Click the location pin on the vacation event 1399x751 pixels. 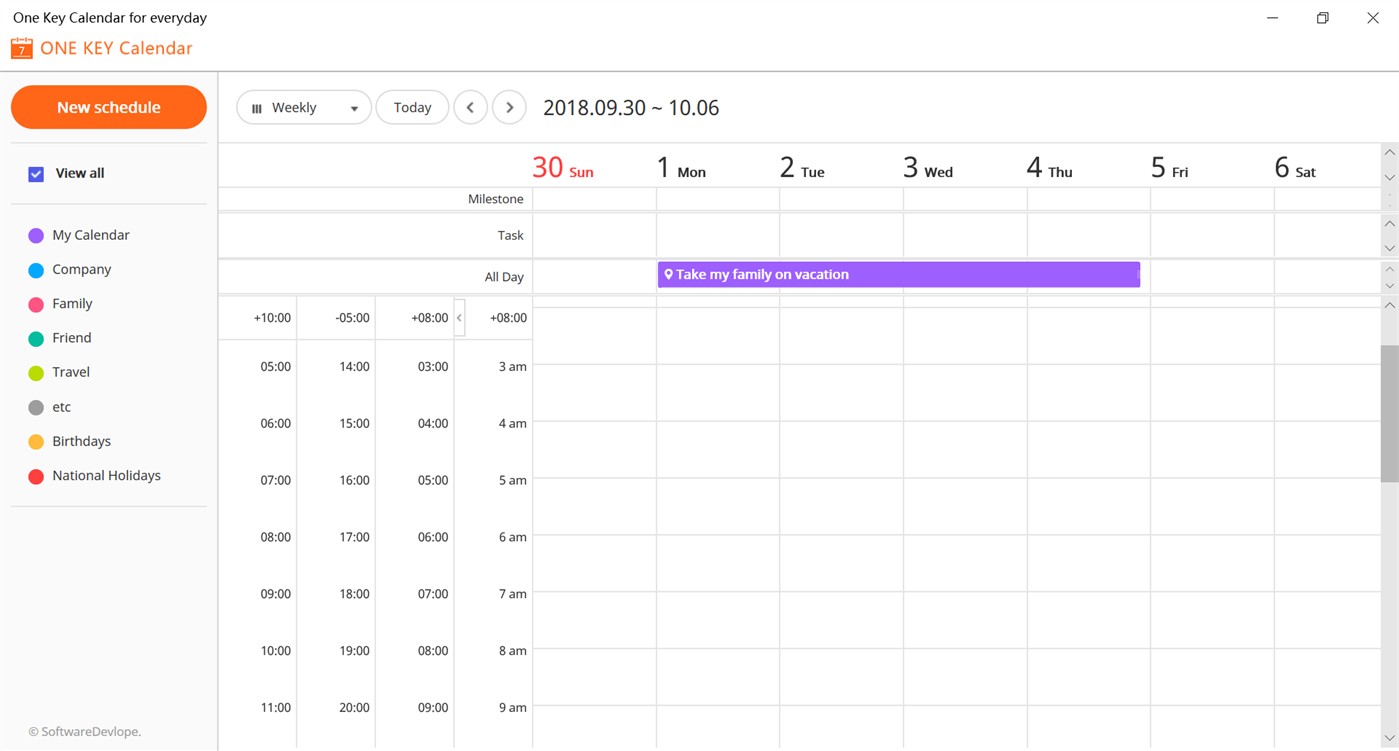click(x=668, y=274)
